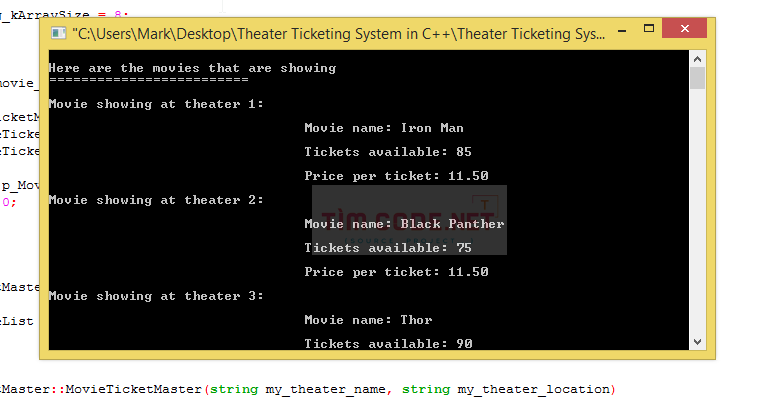
Task: Click 'my_theater_location' parameter in code editor
Action: pyautogui.click(x=533, y=390)
